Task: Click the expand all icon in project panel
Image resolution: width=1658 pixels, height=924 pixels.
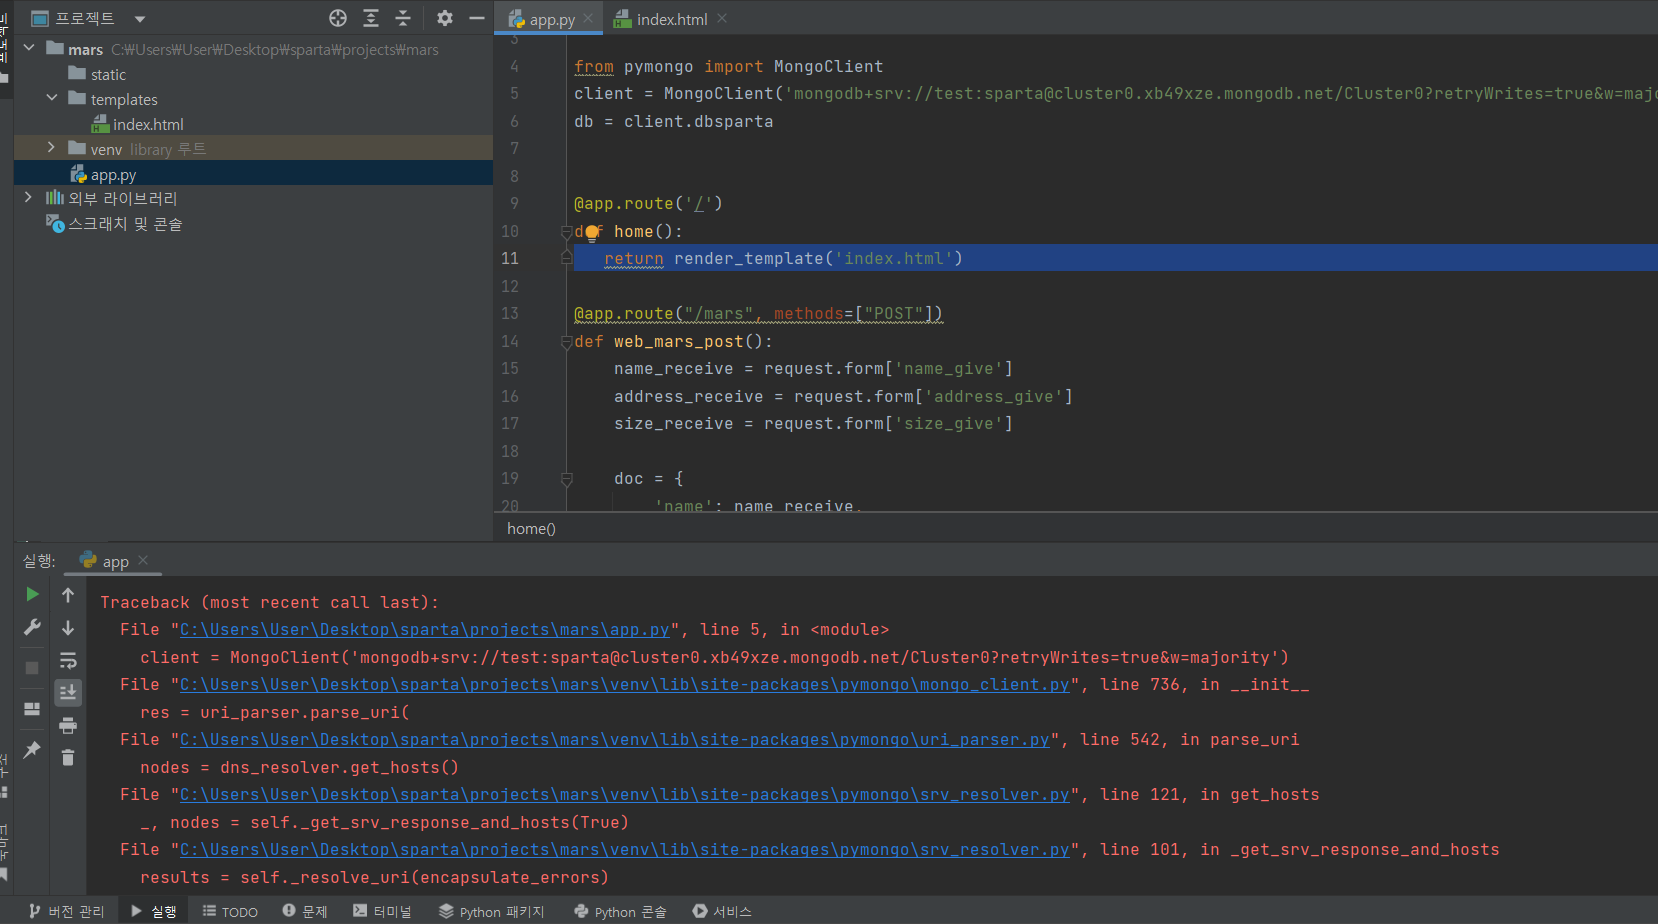Action: pos(371,18)
